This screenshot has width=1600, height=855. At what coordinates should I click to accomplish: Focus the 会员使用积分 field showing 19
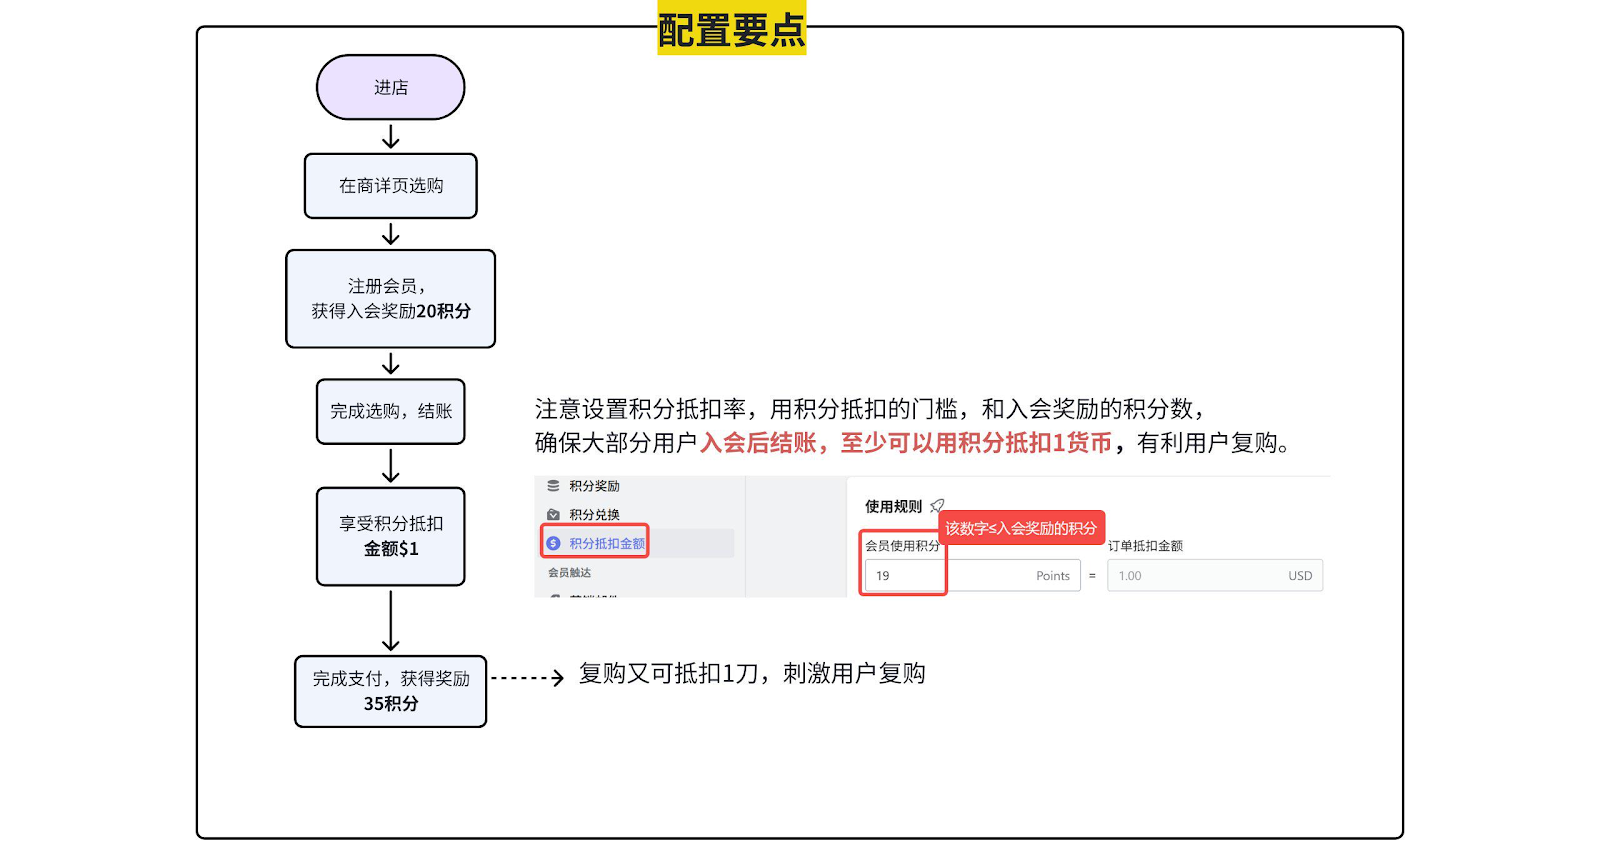click(x=904, y=576)
